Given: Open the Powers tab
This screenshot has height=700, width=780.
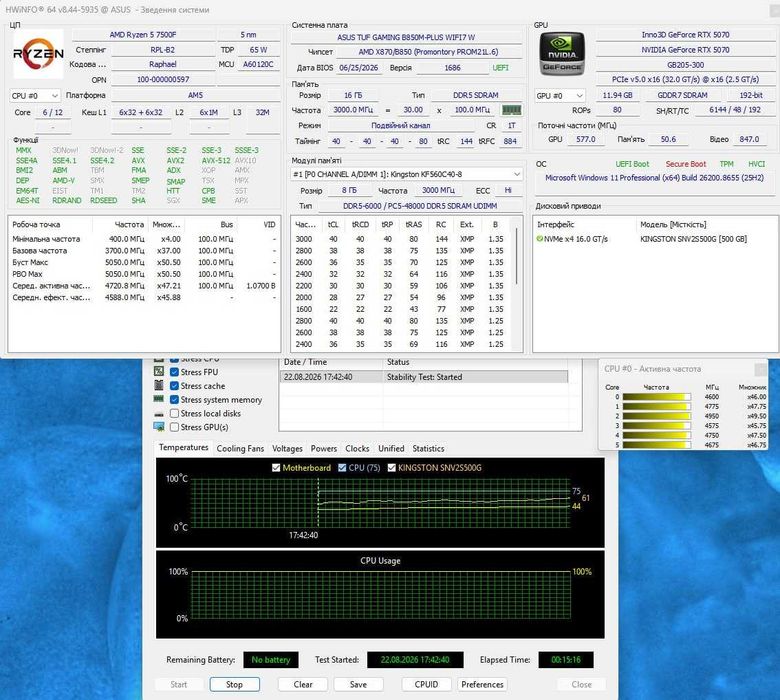Looking at the screenshot, I should (324, 448).
